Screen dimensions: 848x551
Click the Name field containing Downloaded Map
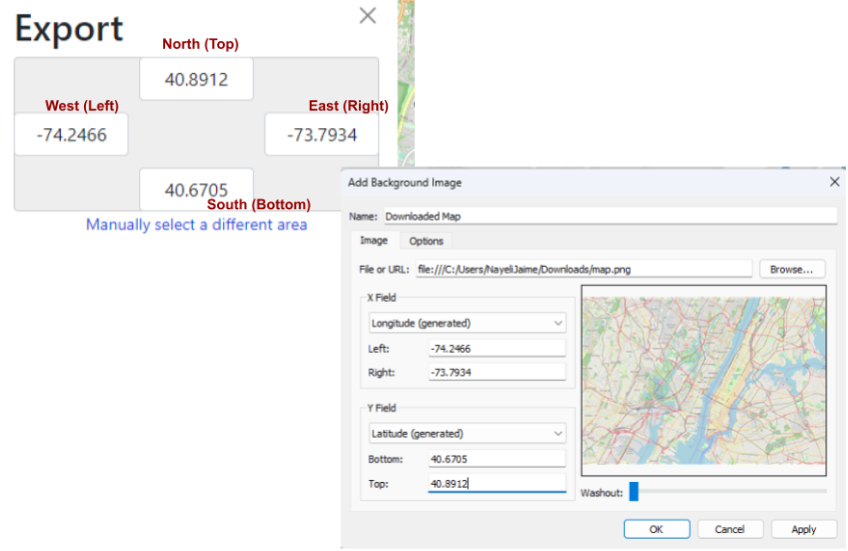pyautogui.click(x=608, y=215)
